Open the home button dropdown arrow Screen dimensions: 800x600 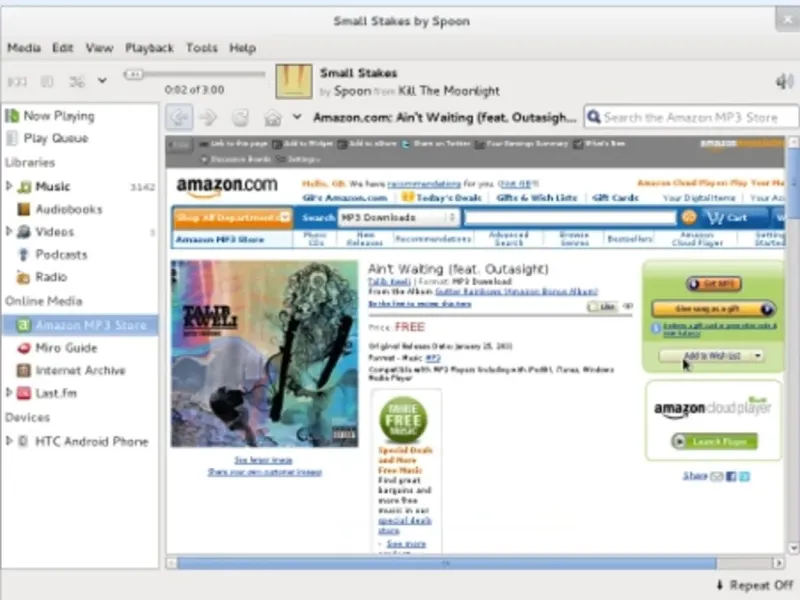(x=297, y=117)
